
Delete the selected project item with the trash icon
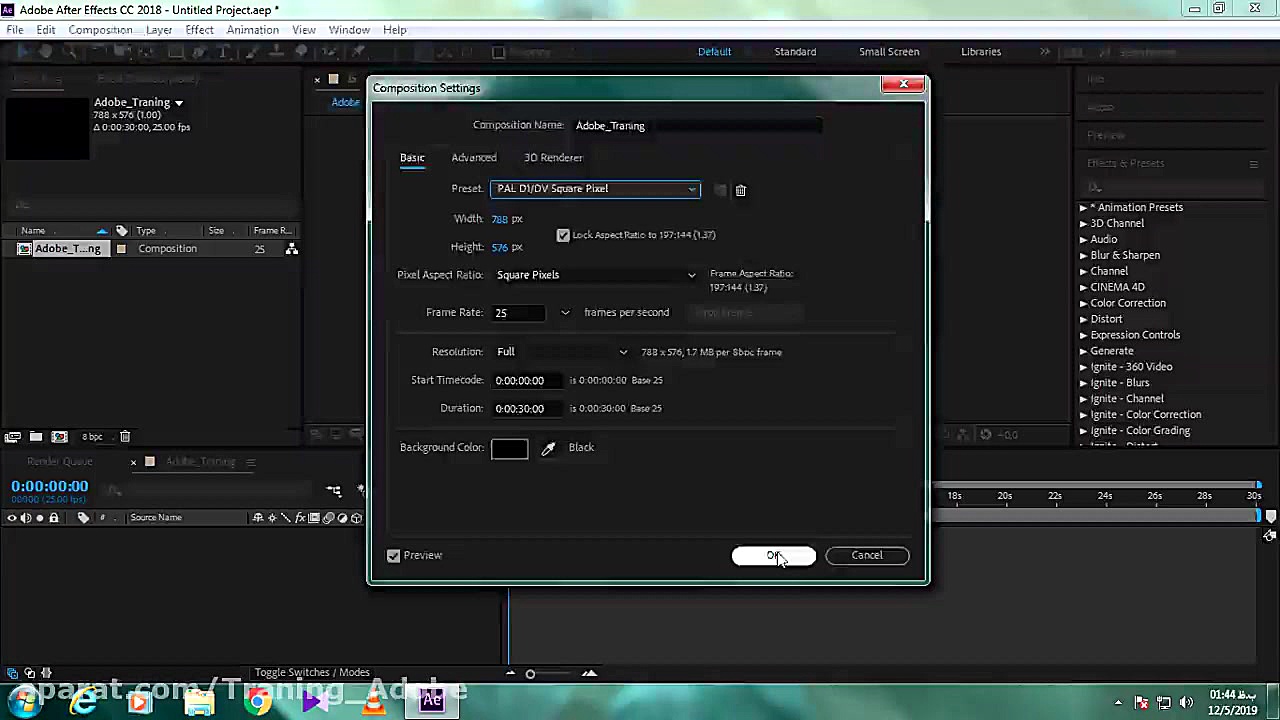(125, 437)
